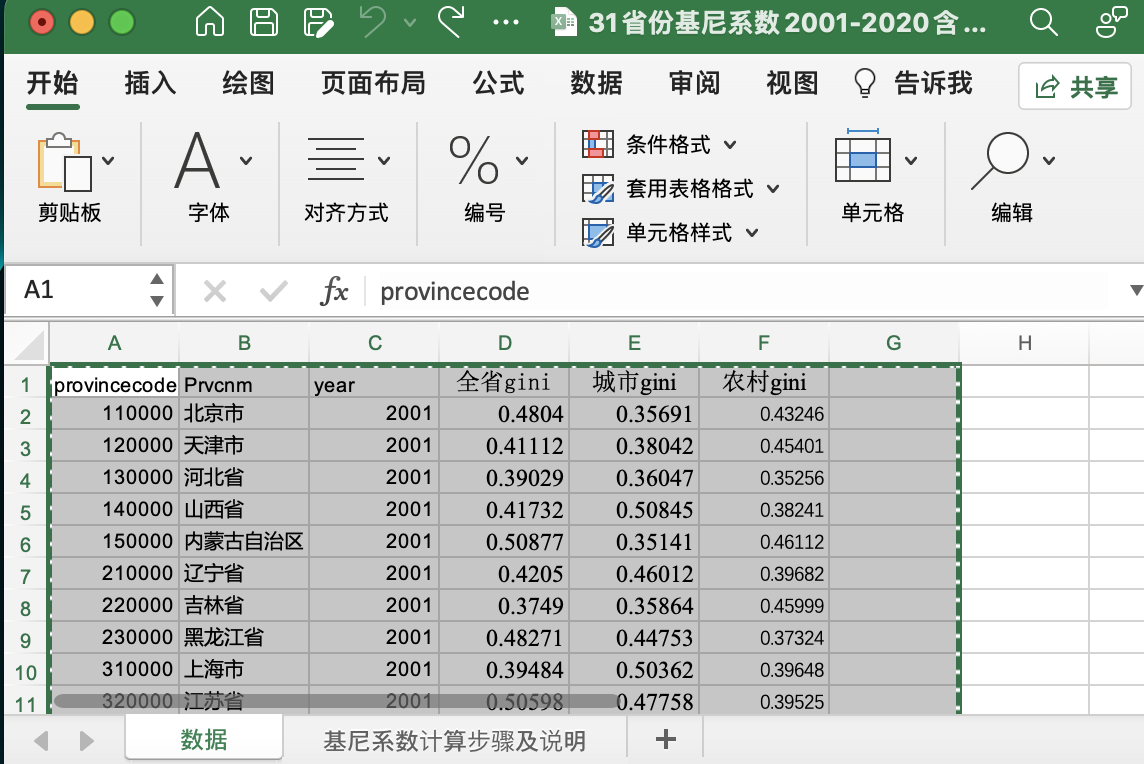
Task: Switch to the 公式 ribbon tab
Action: pos(498,83)
